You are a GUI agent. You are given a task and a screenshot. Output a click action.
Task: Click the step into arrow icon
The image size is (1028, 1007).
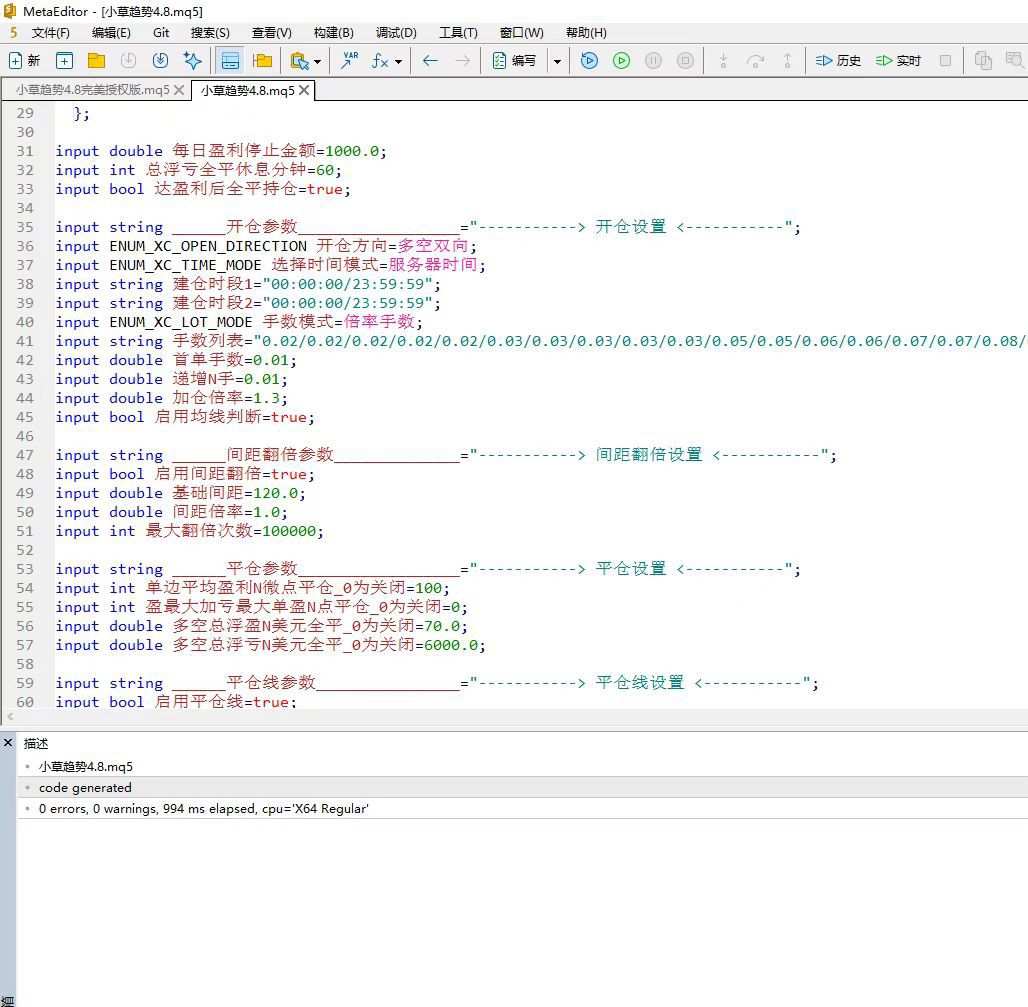point(723,61)
